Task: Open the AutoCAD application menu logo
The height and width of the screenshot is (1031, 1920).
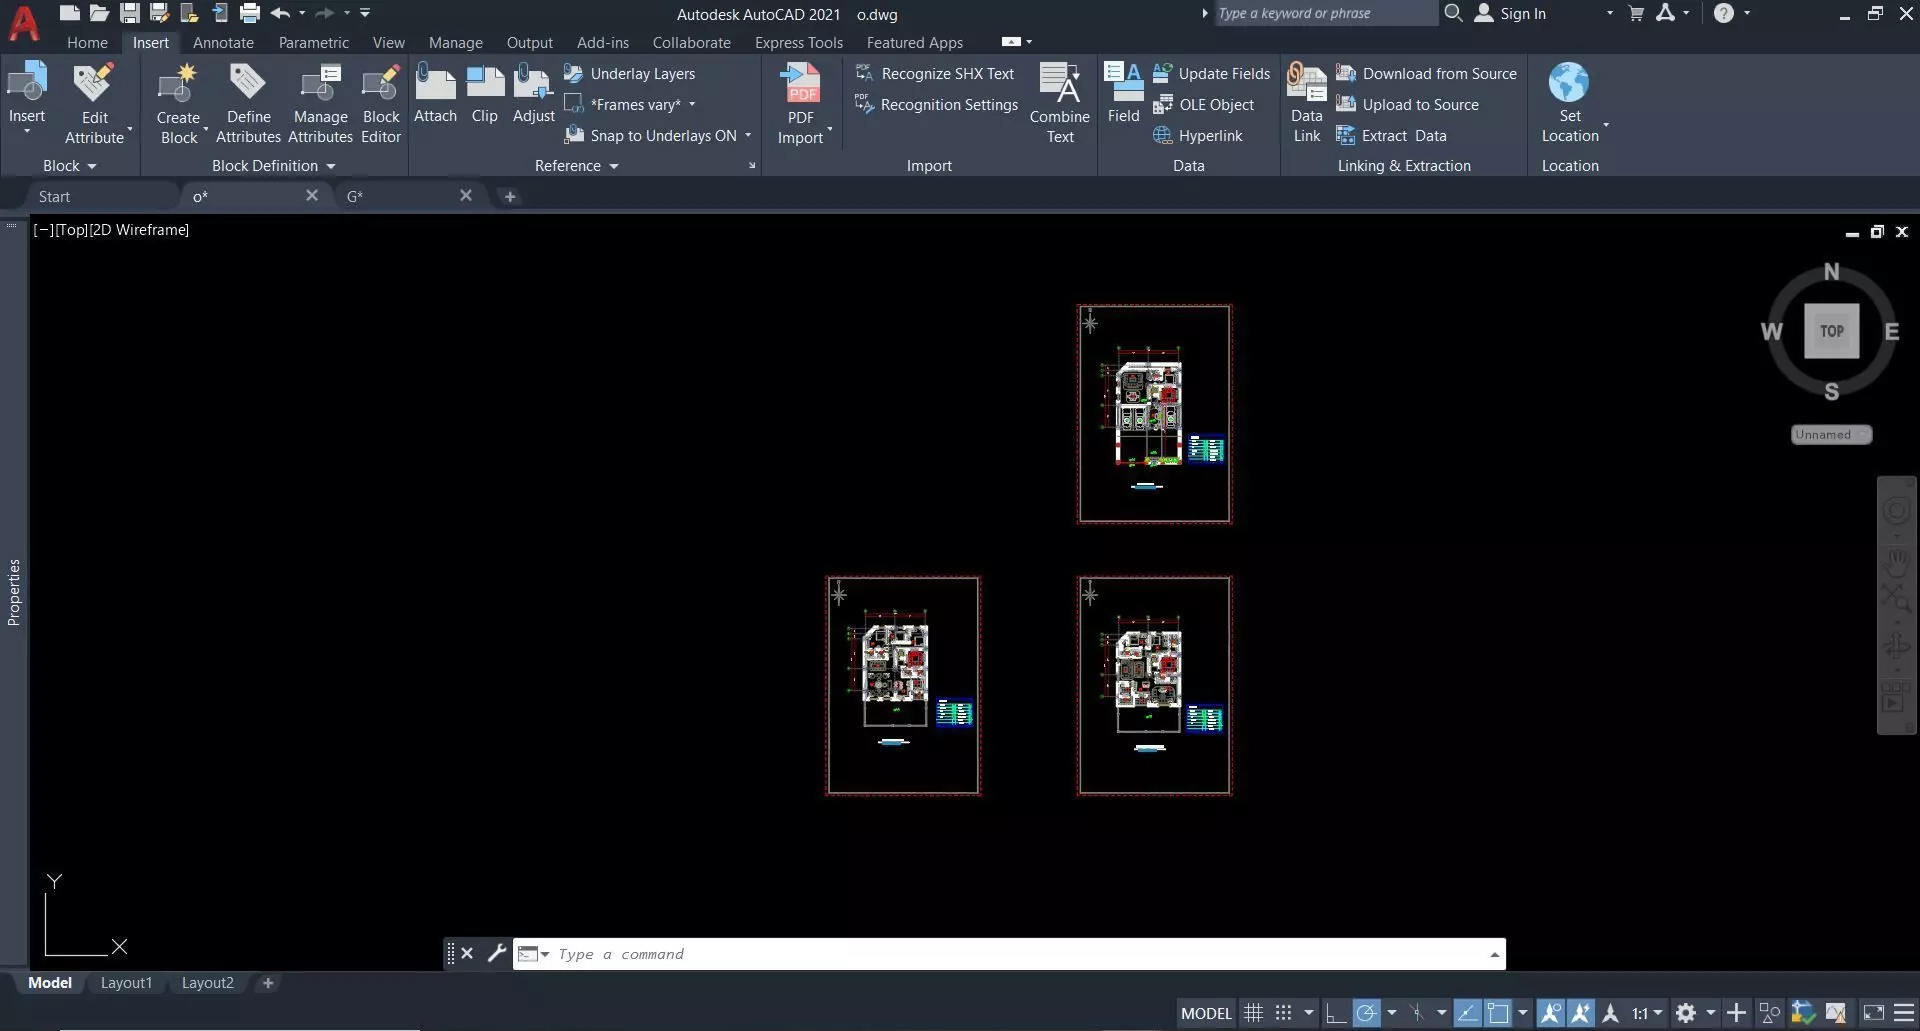Action: coord(24,23)
